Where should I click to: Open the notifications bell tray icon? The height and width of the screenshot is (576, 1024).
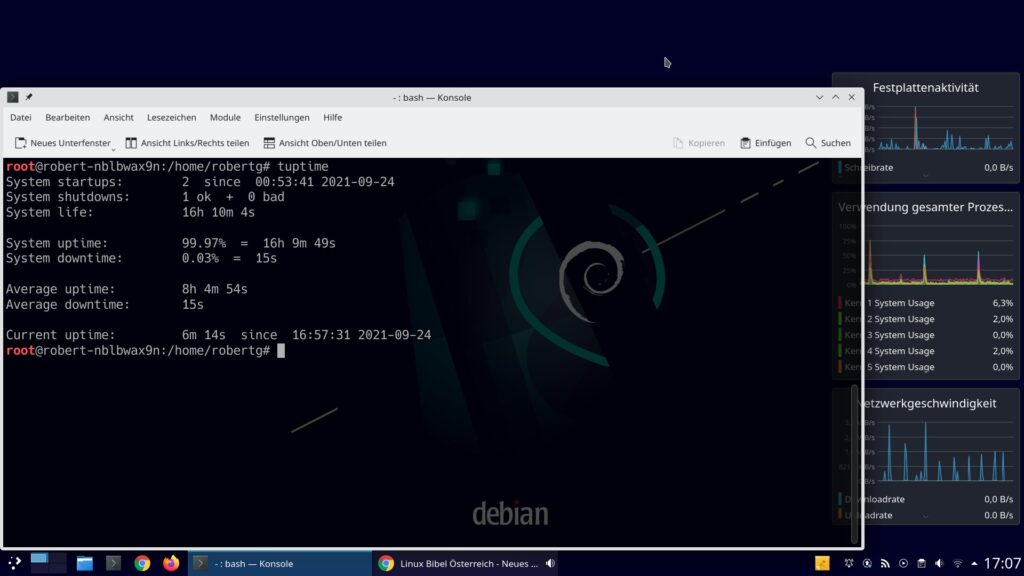848,563
